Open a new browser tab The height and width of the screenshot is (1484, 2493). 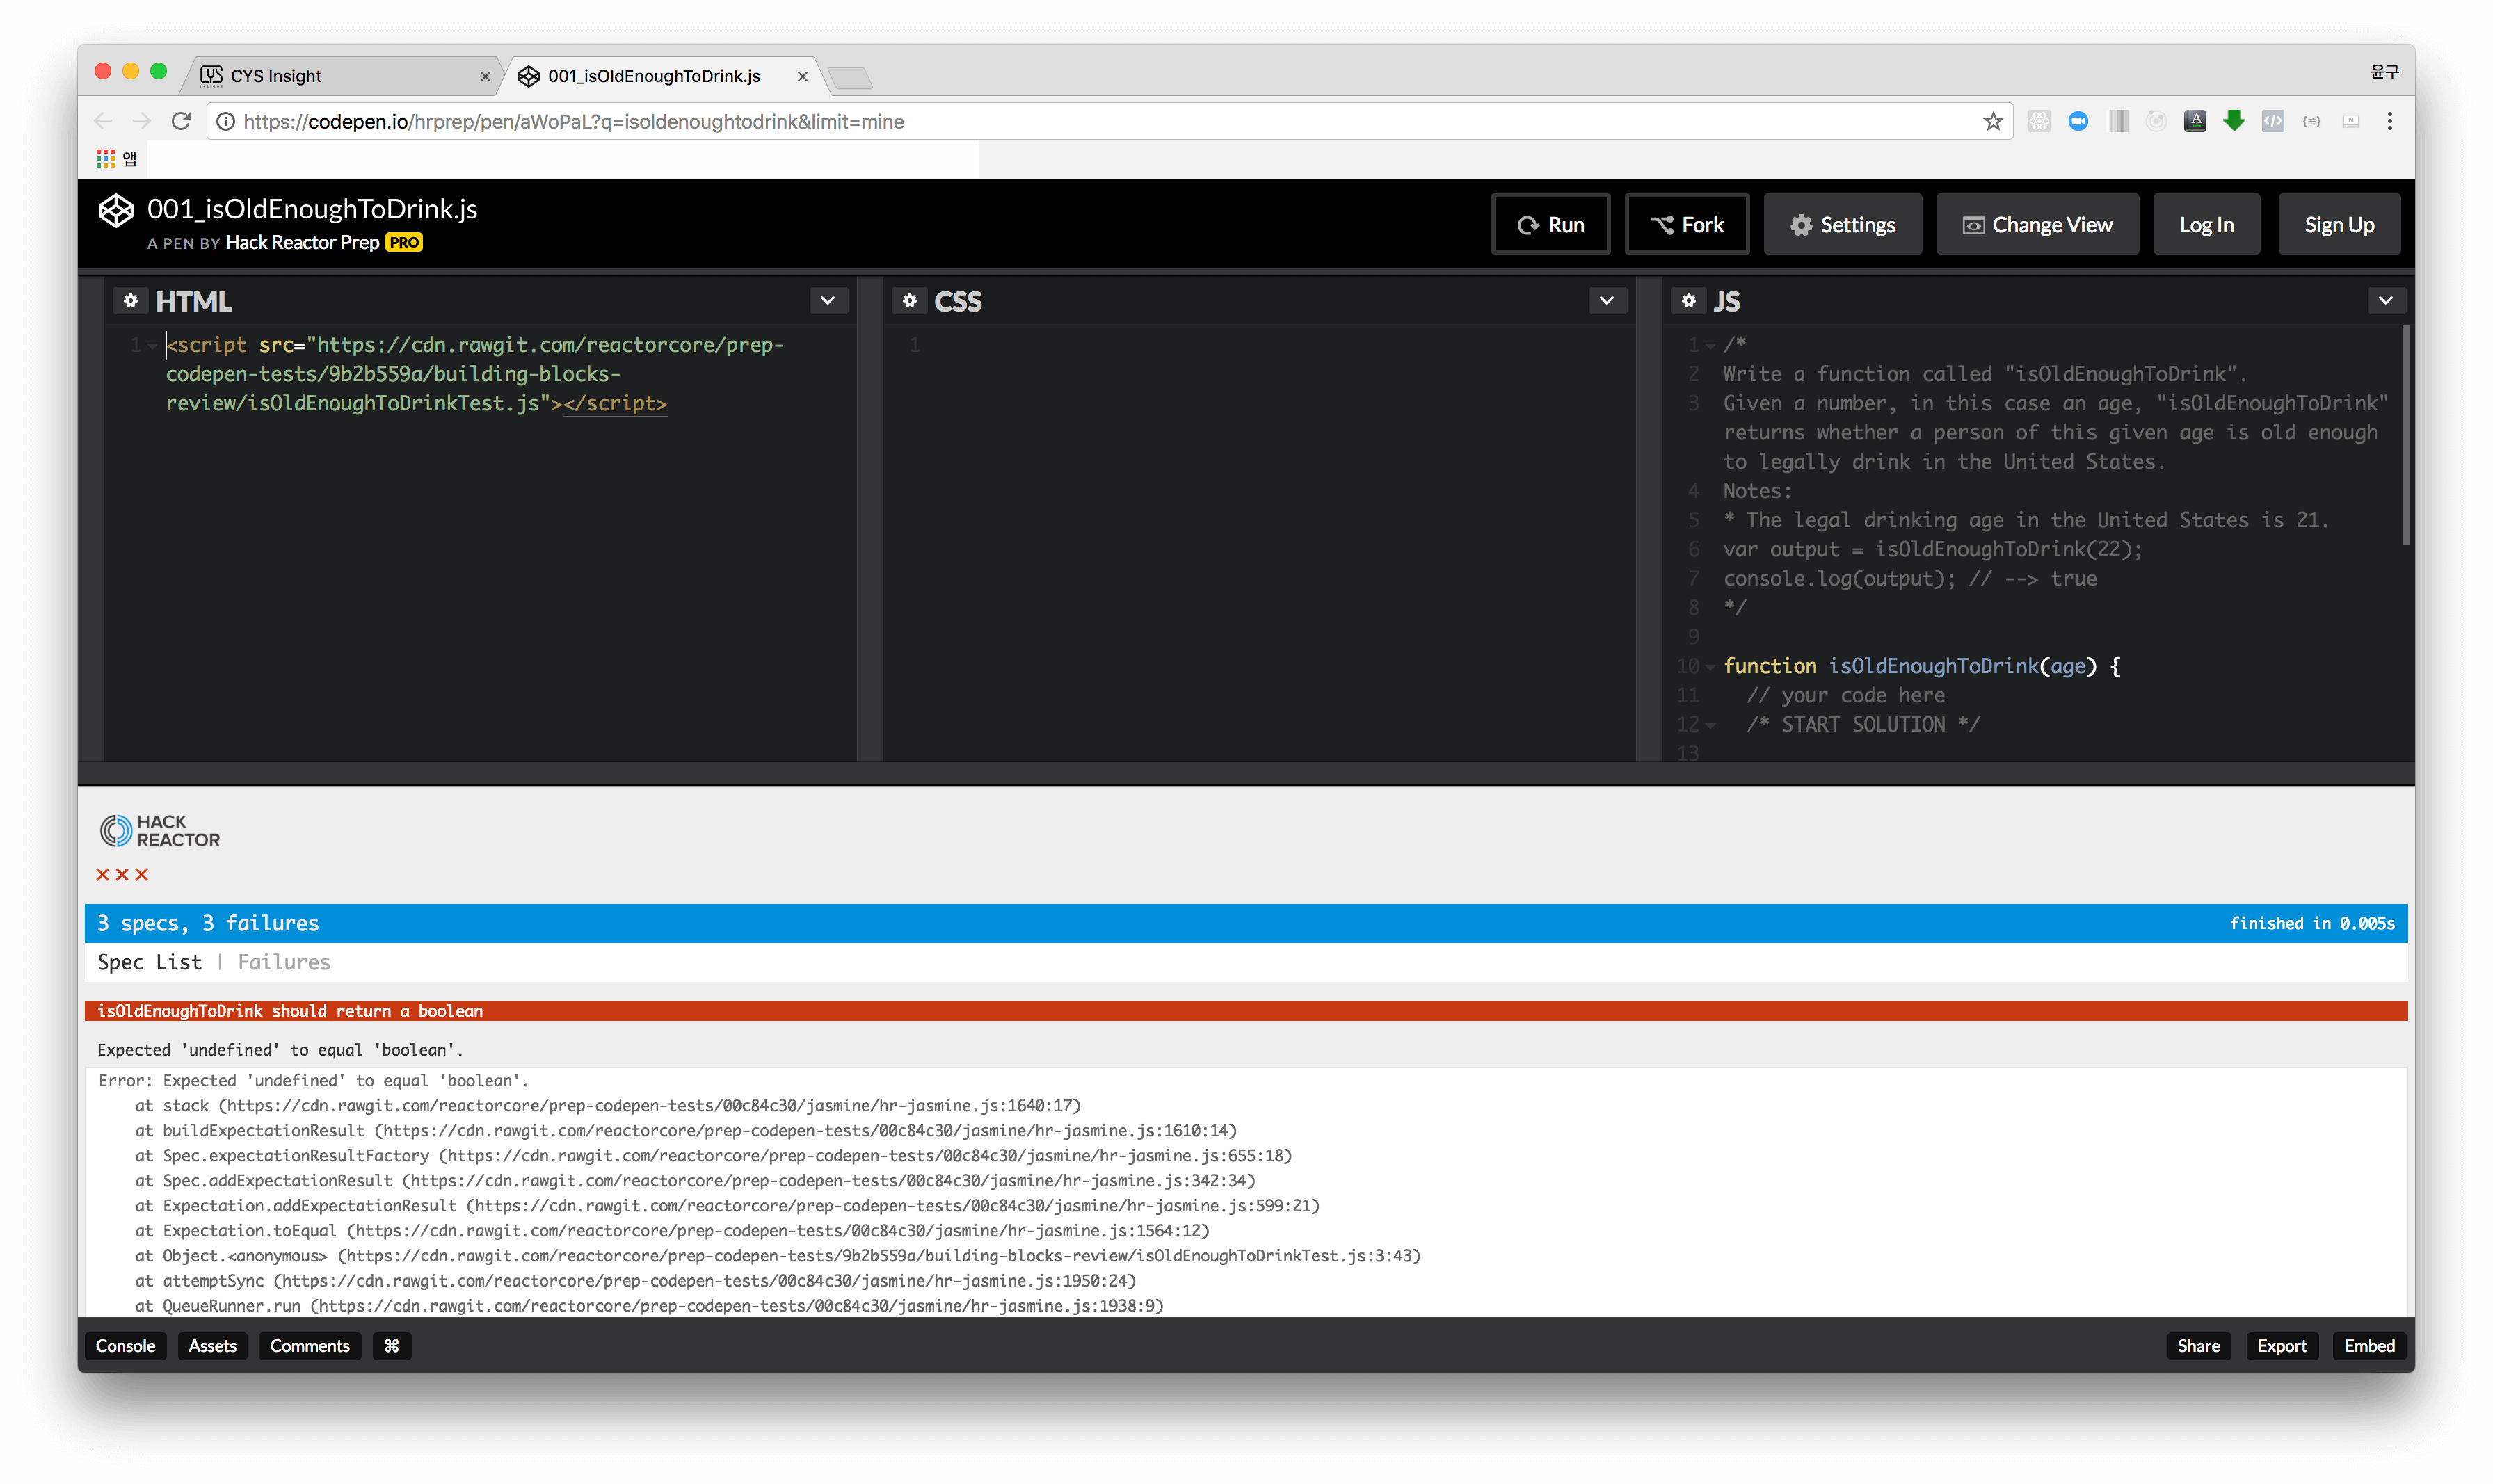(x=851, y=77)
